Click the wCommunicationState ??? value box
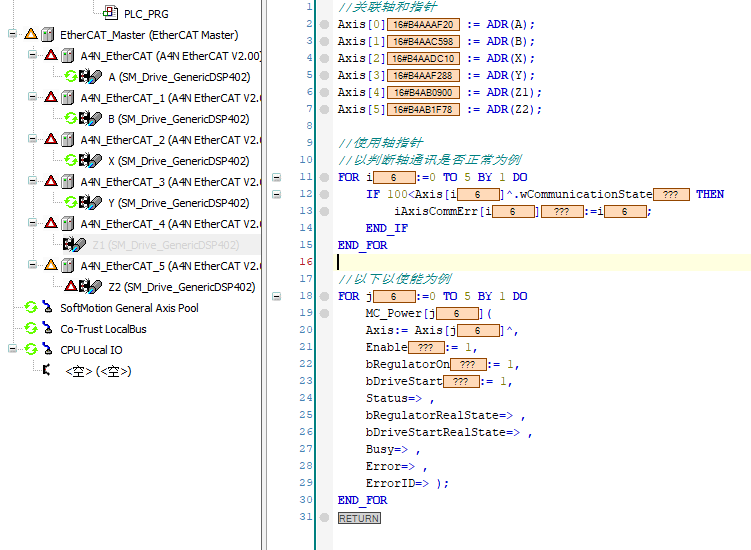Image resolution: width=751 pixels, height=550 pixels. coord(671,195)
